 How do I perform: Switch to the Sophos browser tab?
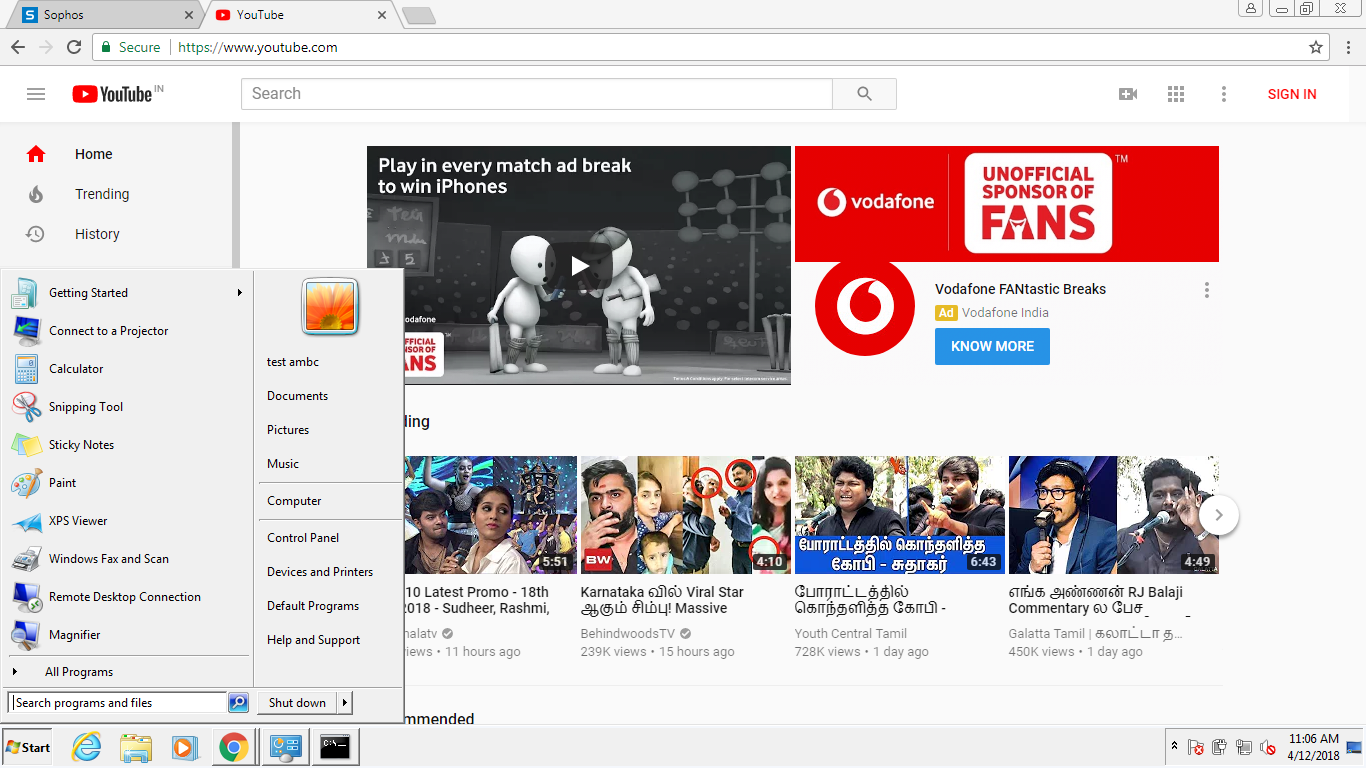pos(105,15)
